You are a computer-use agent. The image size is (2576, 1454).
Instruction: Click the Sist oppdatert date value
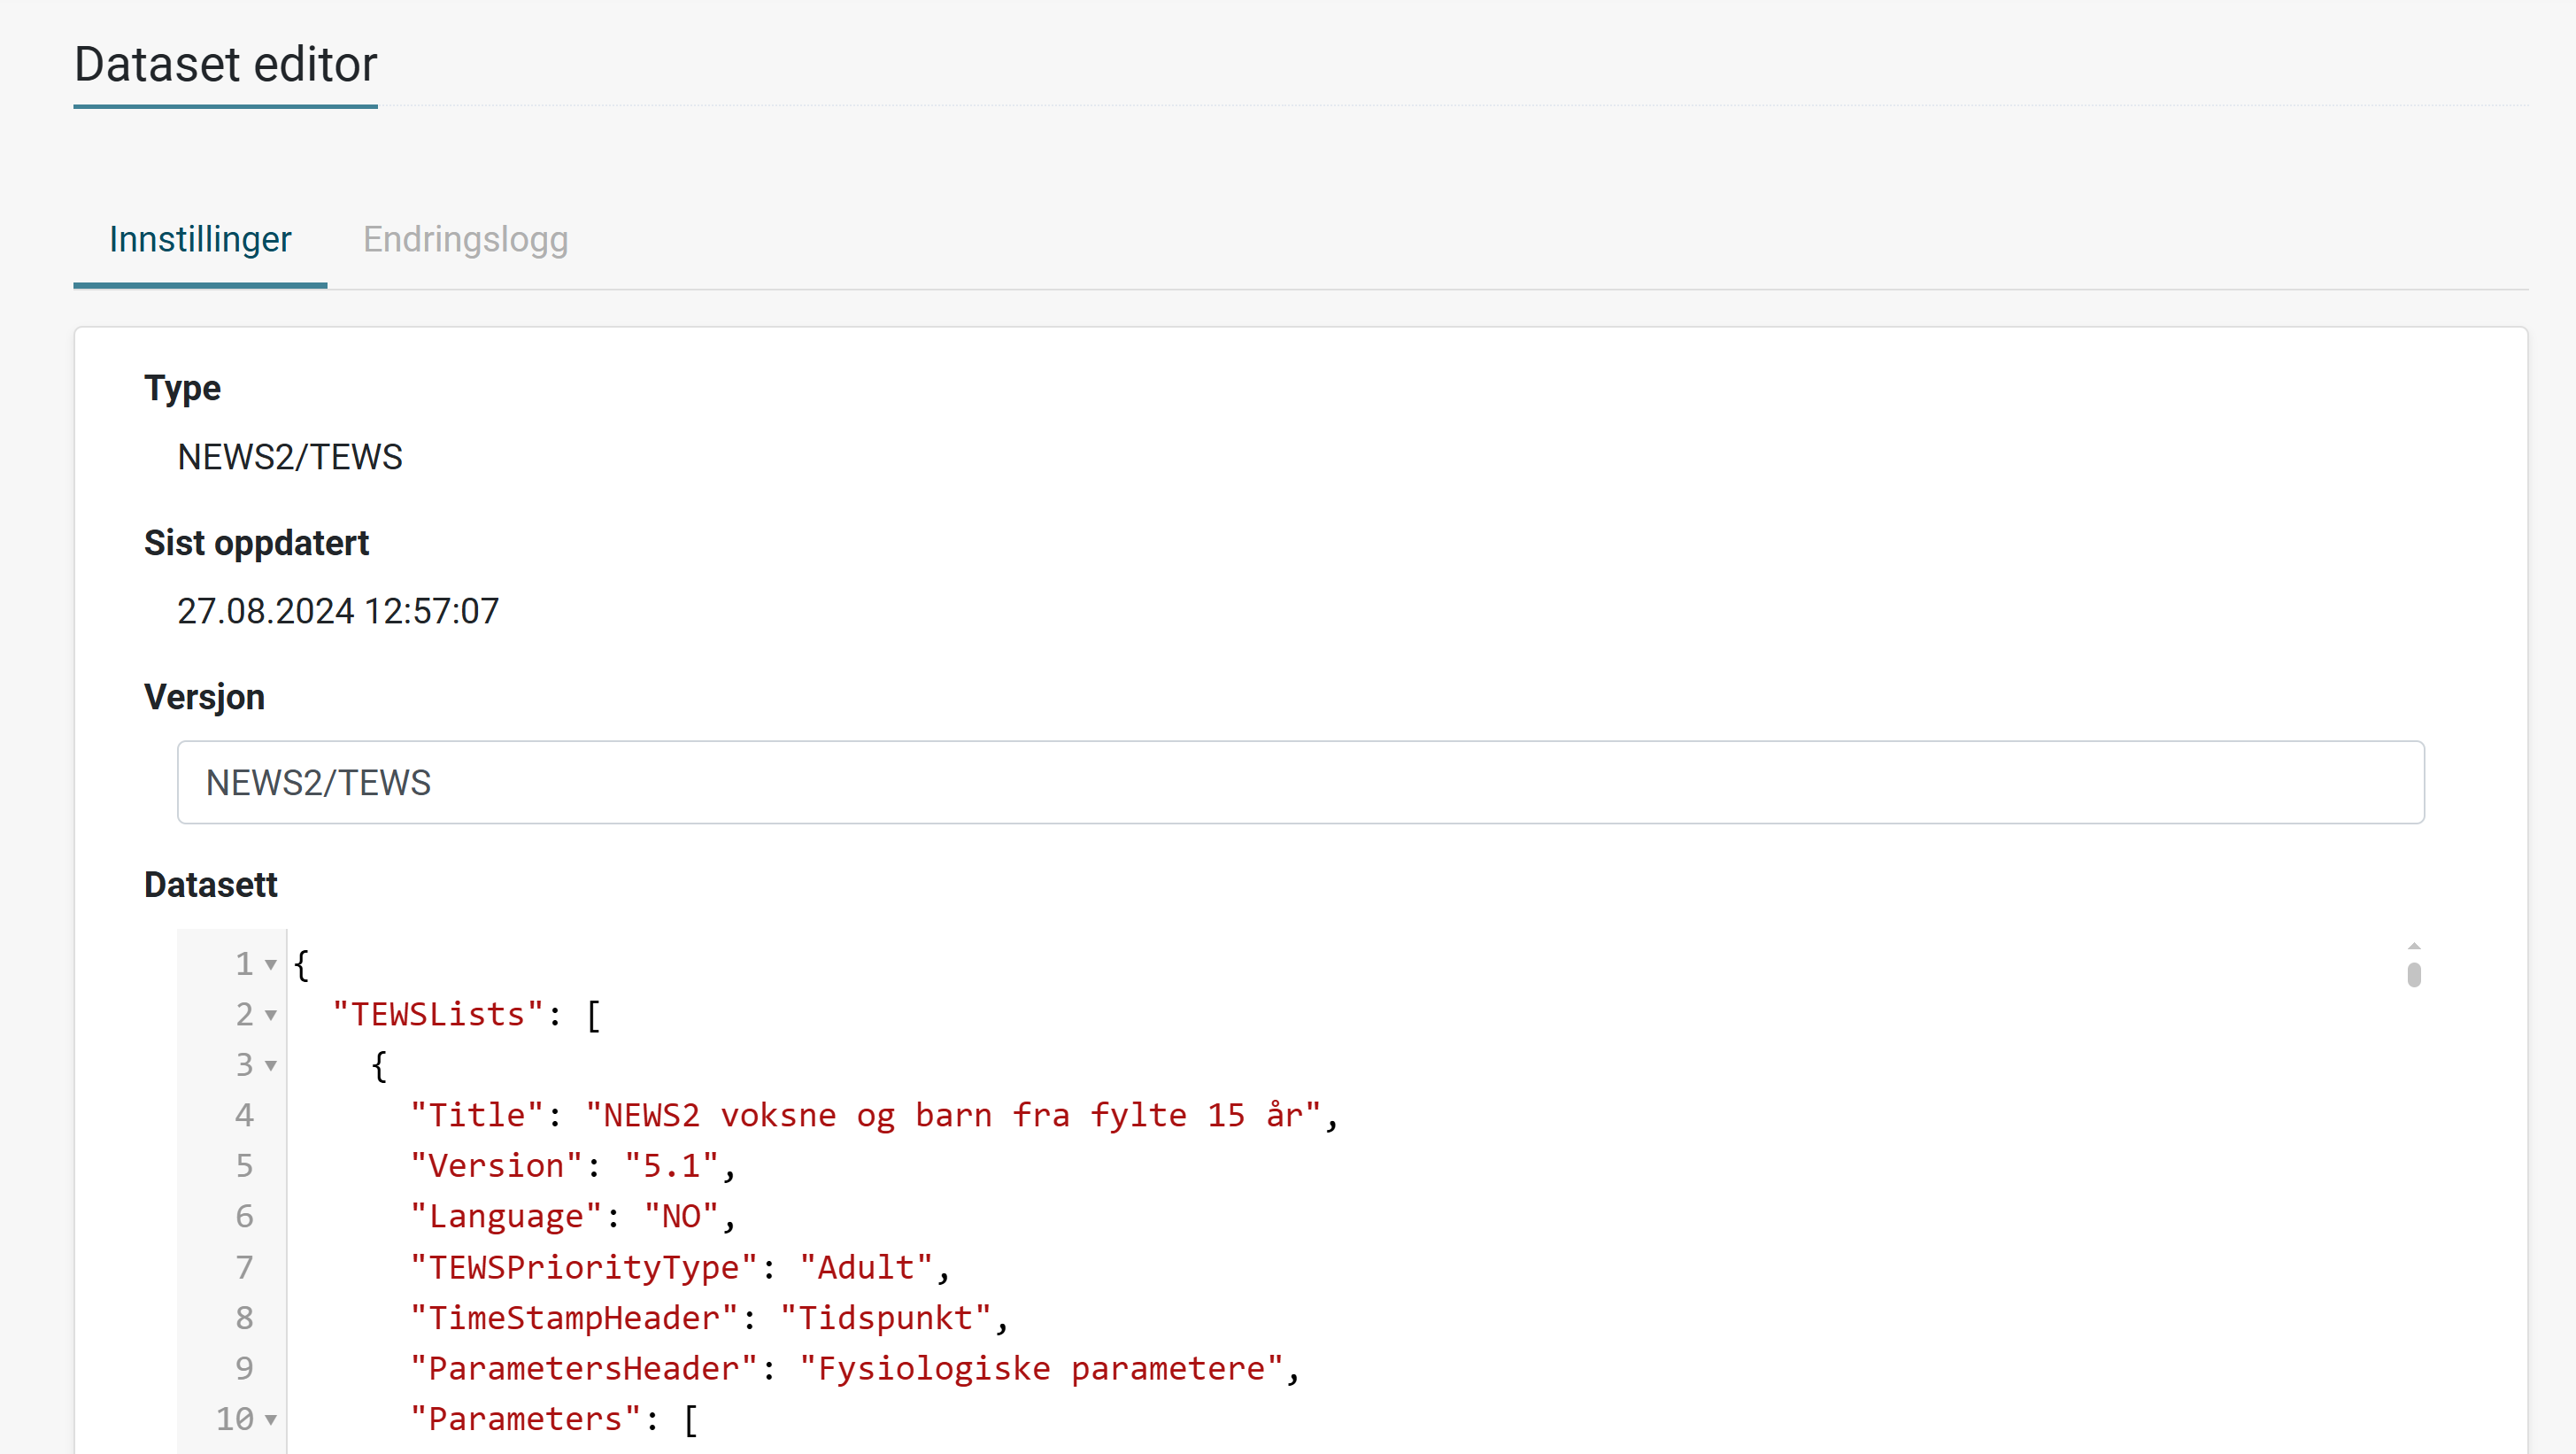click(x=338, y=611)
